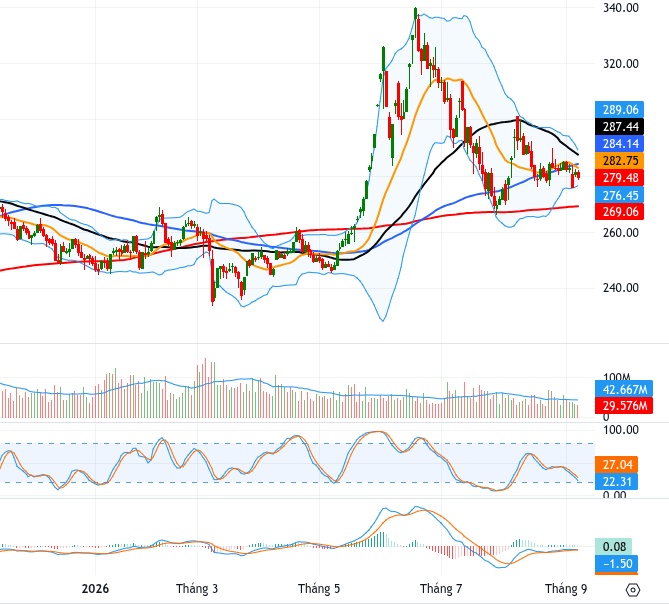
Task: Click the Tháng 9 time axis marker
Action: click(566, 589)
